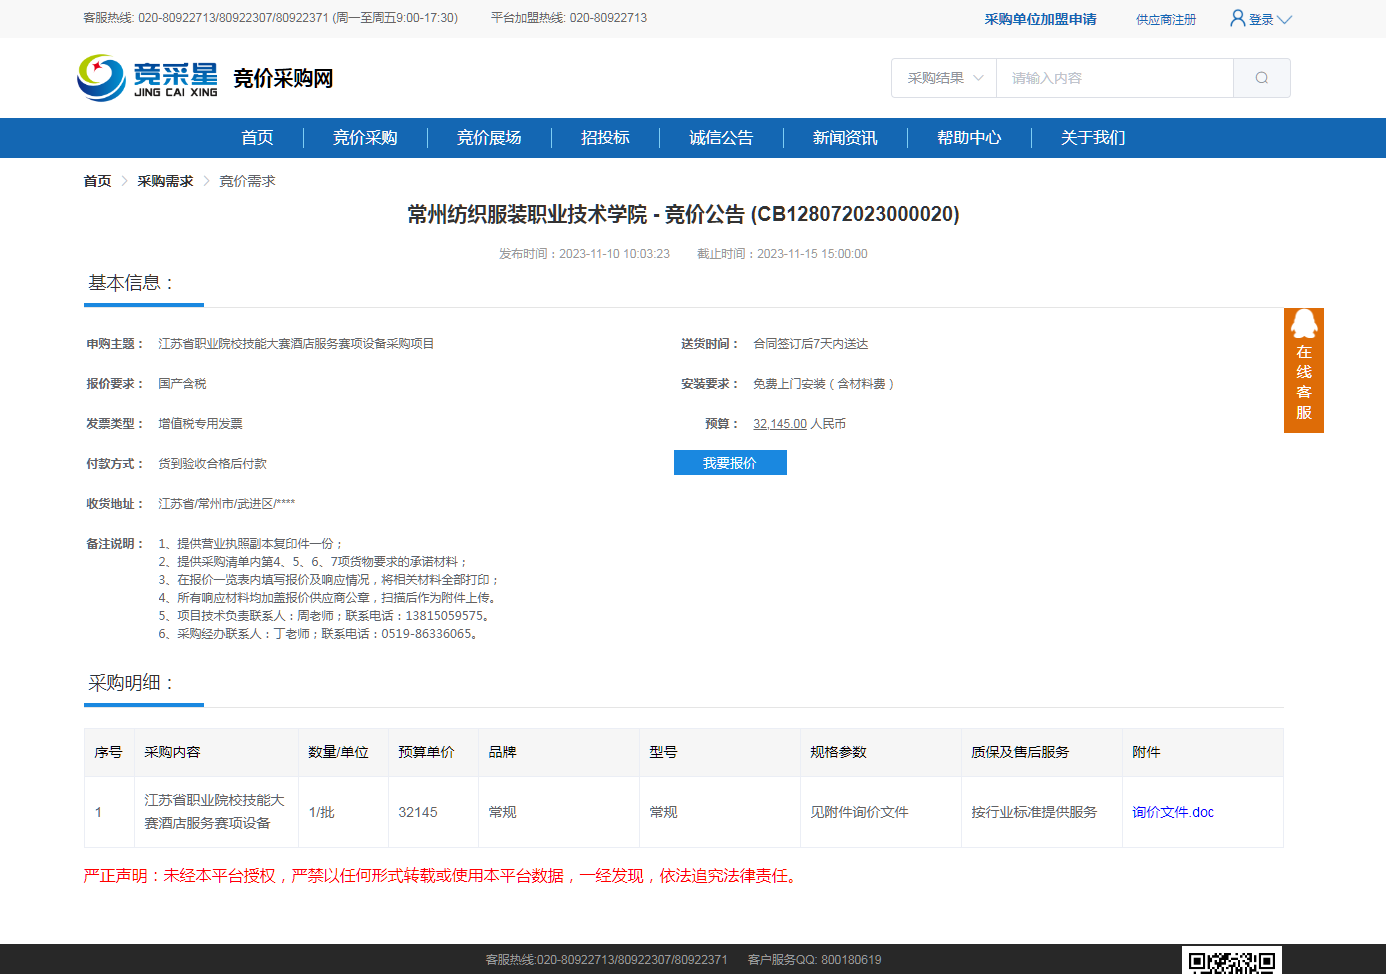Focus the 请输入内容 search field
Screen dimensions: 1386x974
1114,78
